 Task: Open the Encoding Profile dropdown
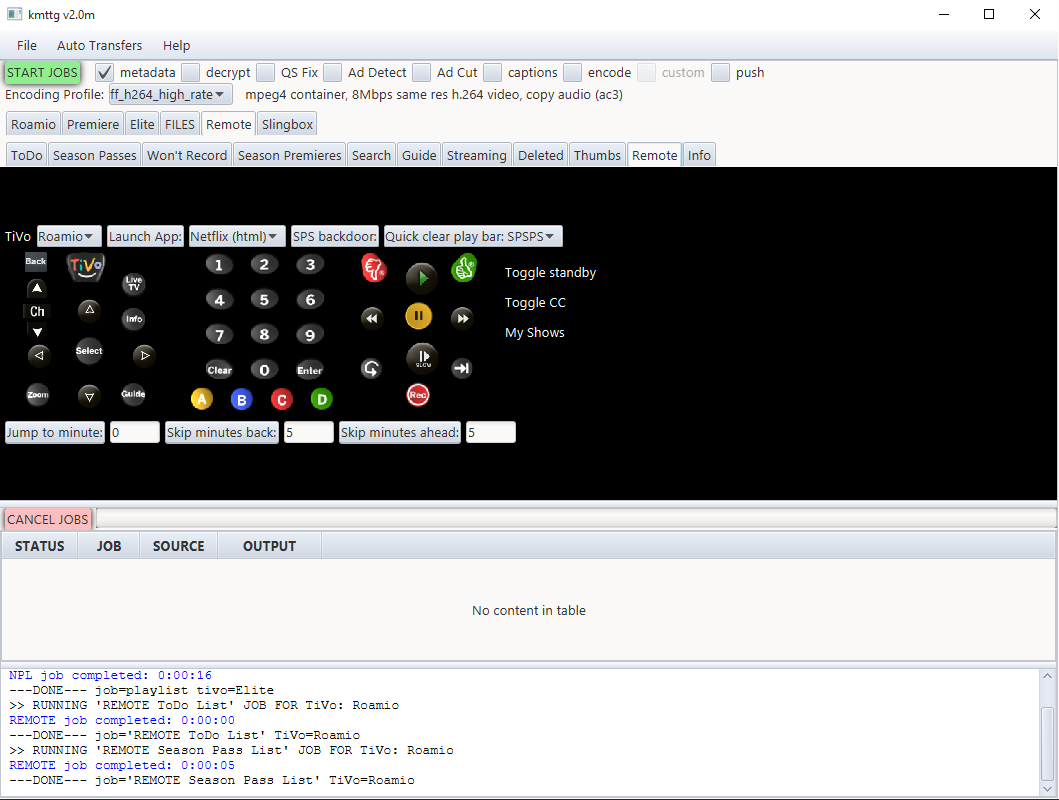click(x=170, y=95)
